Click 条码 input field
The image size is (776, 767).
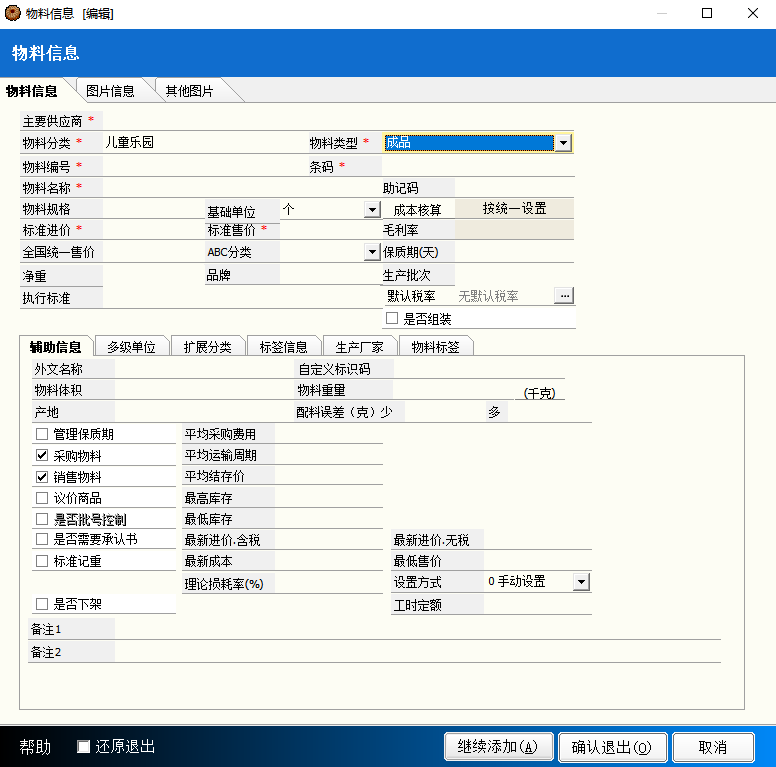(478, 167)
